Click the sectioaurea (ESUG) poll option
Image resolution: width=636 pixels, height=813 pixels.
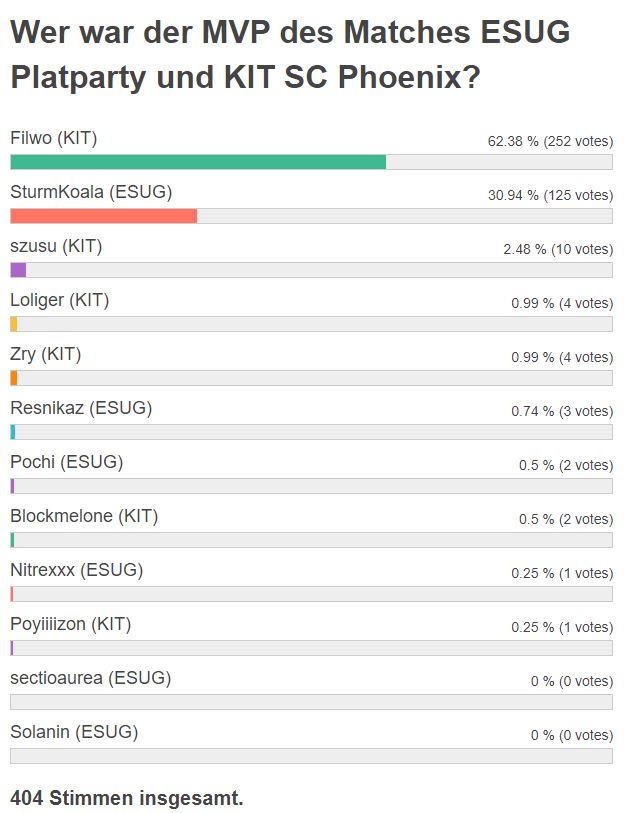point(91,678)
